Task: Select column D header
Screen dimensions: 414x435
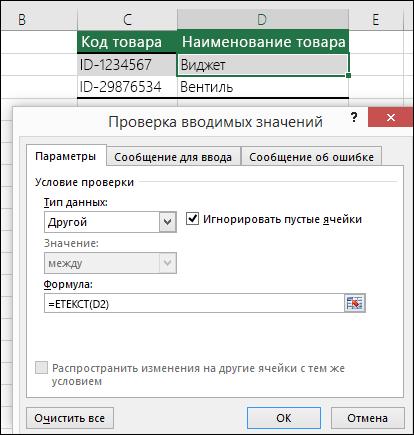Action: pos(263,20)
